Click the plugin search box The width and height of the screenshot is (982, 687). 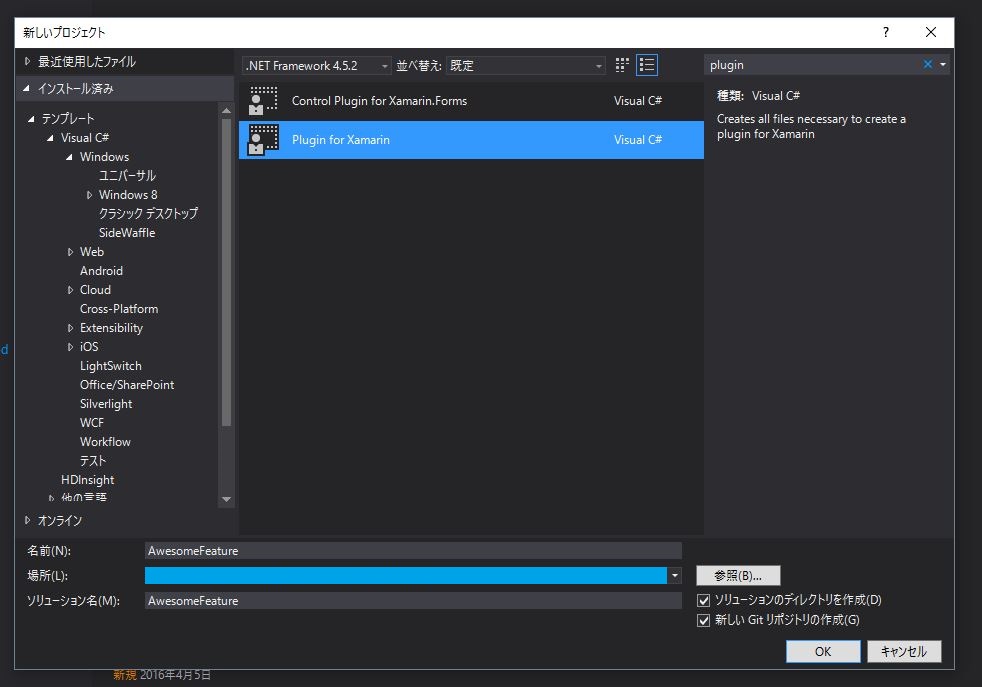813,65
